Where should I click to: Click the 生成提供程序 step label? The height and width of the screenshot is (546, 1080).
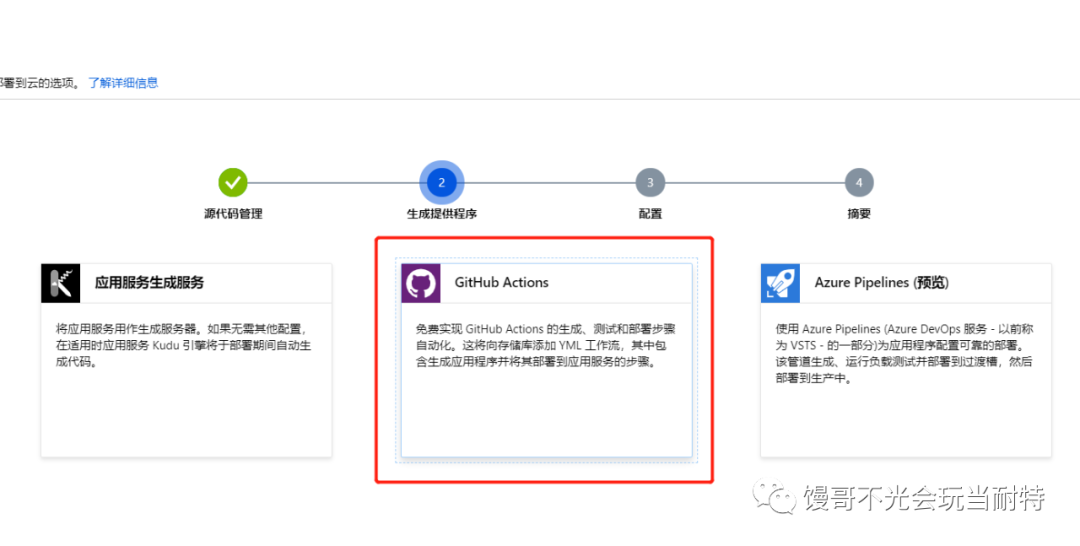[x=442, y=214]
